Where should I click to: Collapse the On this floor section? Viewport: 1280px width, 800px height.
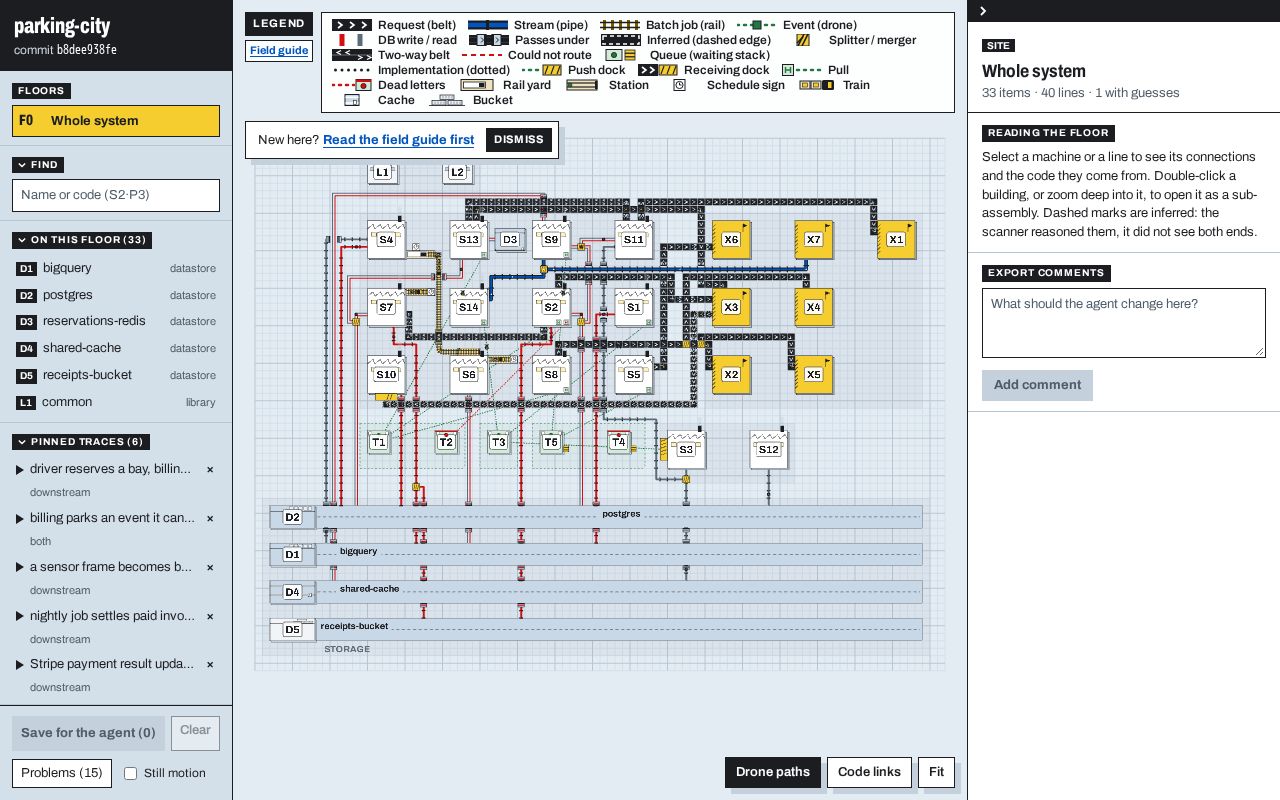pos(82,240)
